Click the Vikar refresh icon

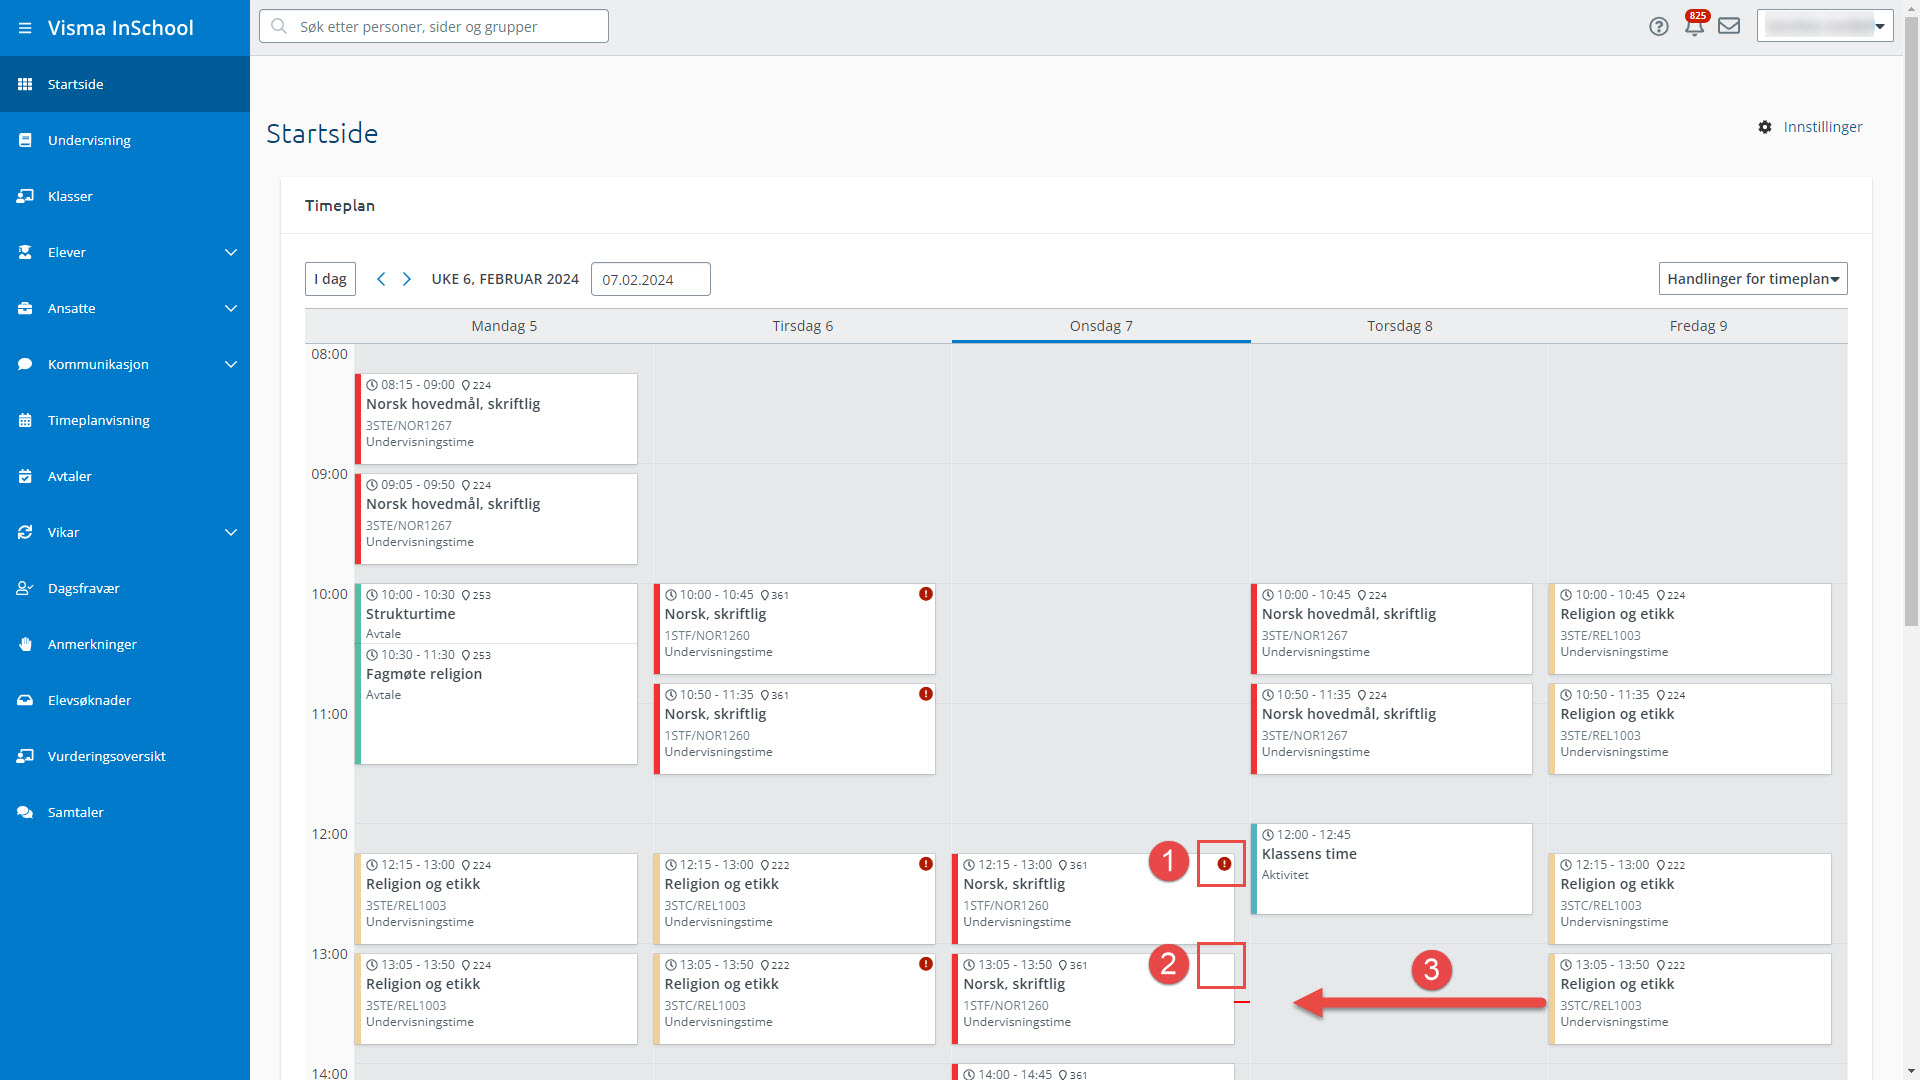[25, 532]
